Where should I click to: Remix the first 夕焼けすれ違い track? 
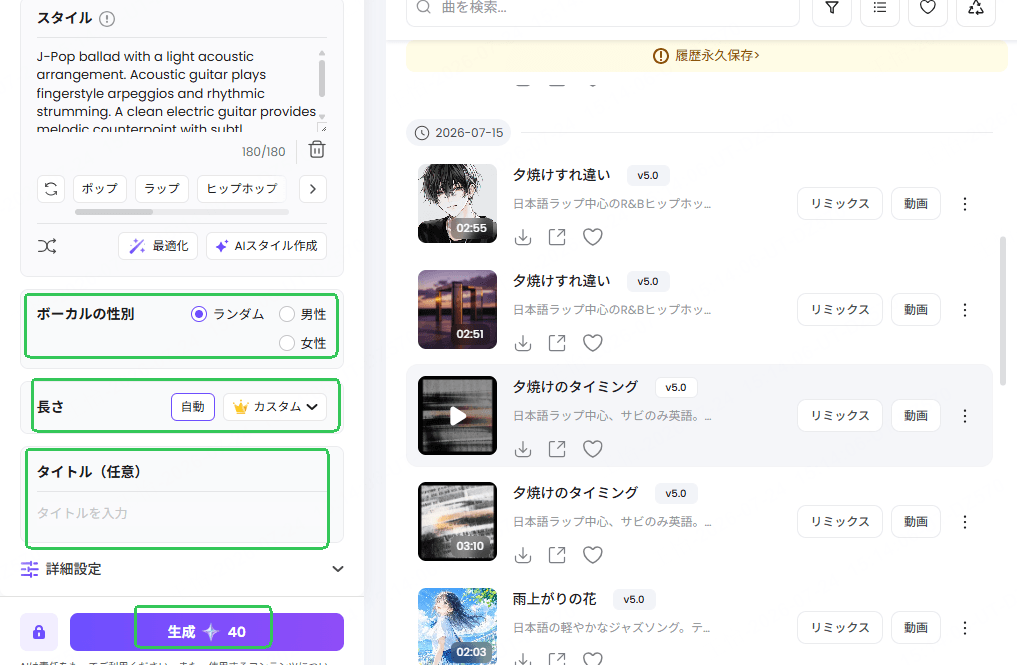click(x=840, y=204)
